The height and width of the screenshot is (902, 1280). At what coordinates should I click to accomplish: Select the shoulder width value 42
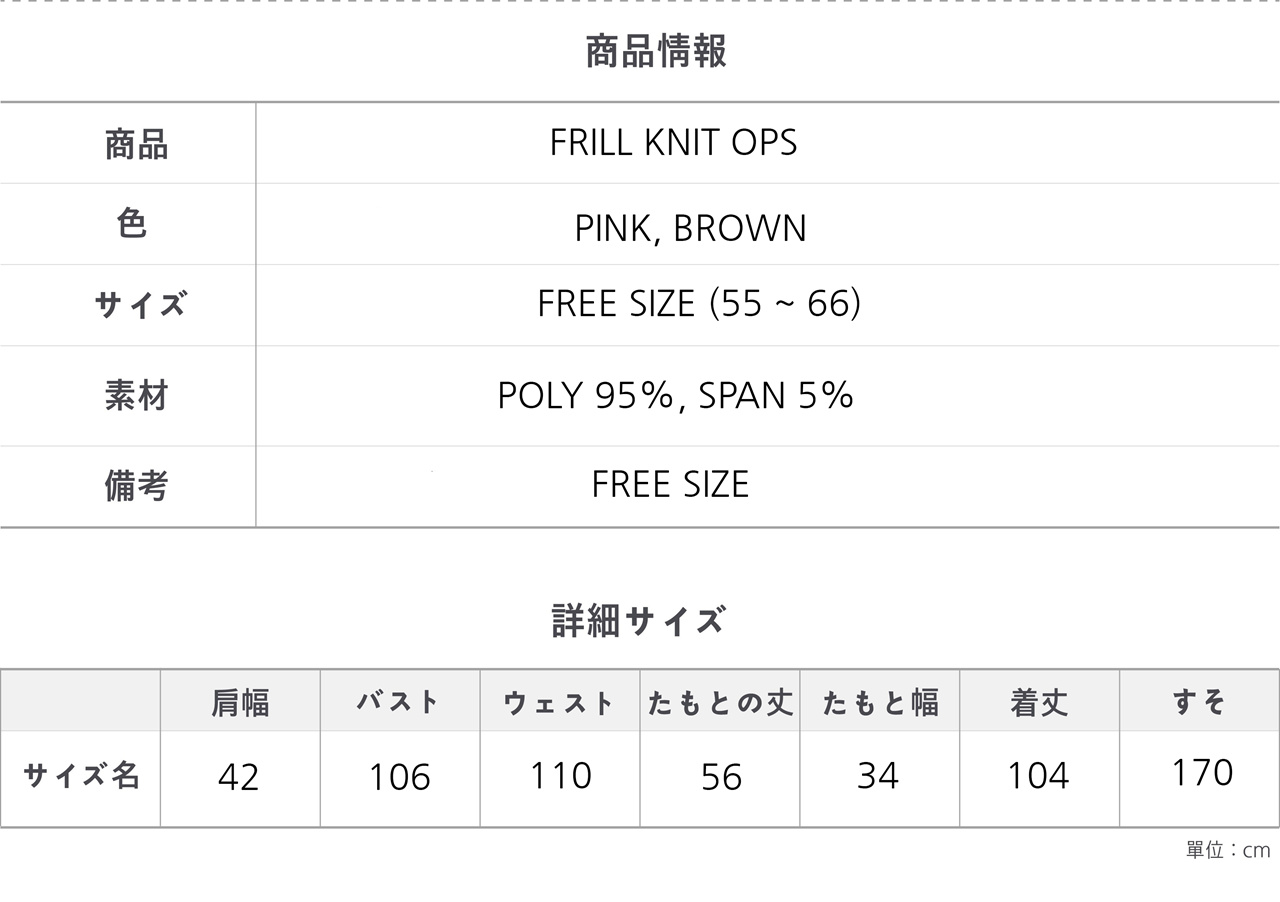click(238, 777)
